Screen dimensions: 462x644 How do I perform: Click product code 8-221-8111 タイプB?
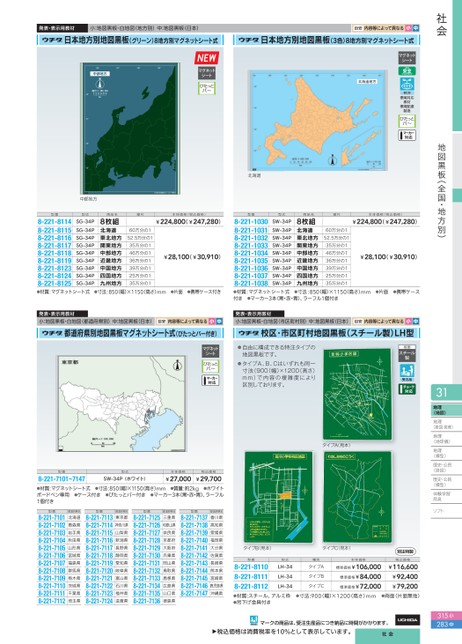pos(251,577)
